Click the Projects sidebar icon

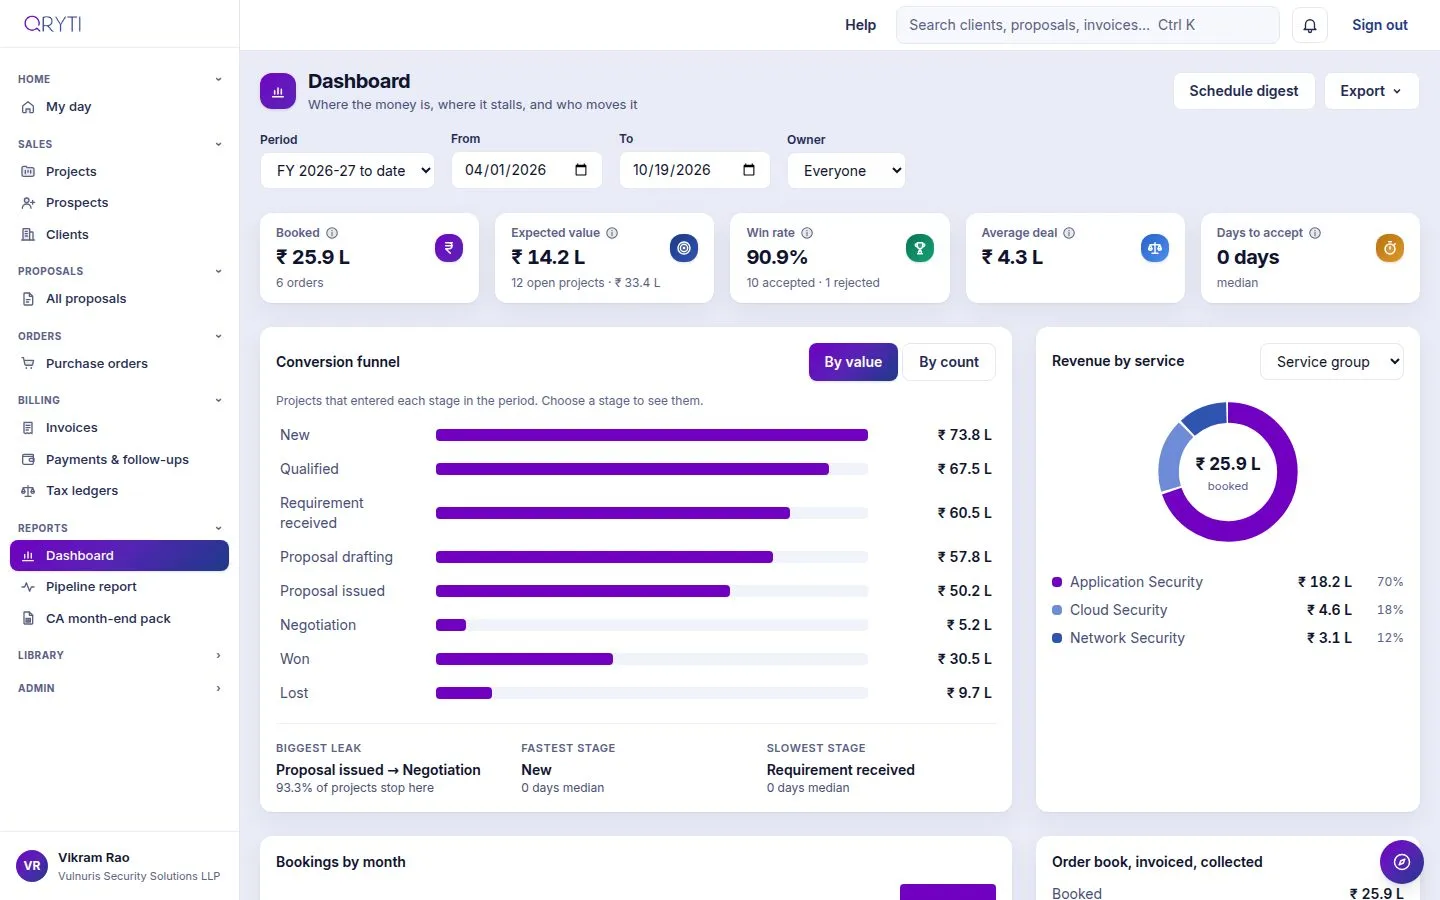[x=28, y=172]
